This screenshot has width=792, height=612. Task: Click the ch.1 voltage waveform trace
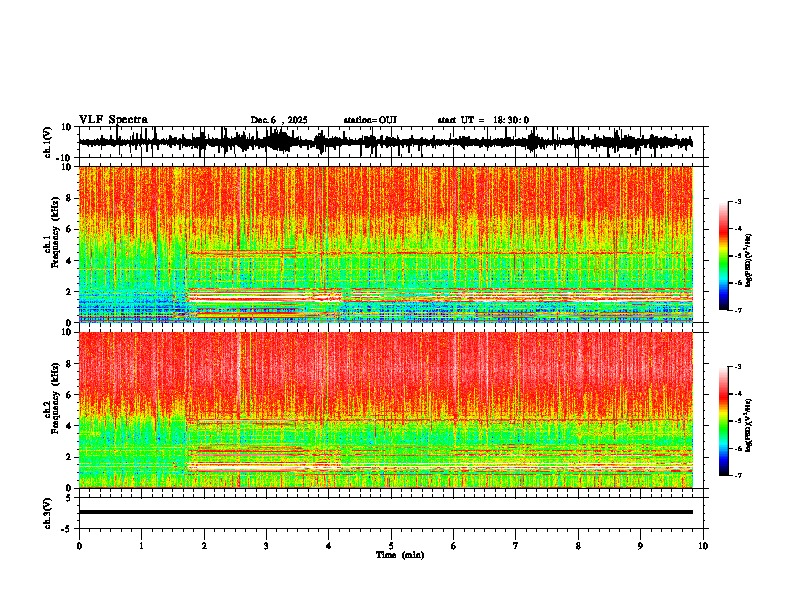[385, 142]
